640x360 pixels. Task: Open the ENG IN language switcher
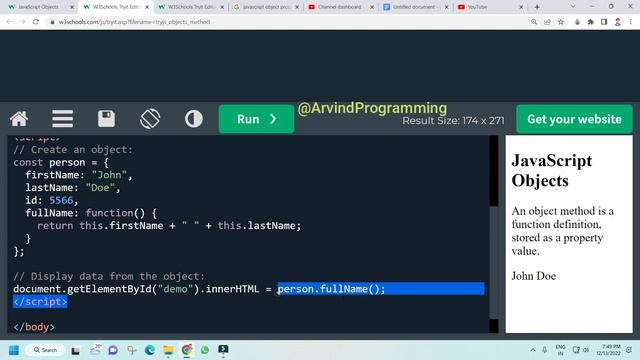560,350
